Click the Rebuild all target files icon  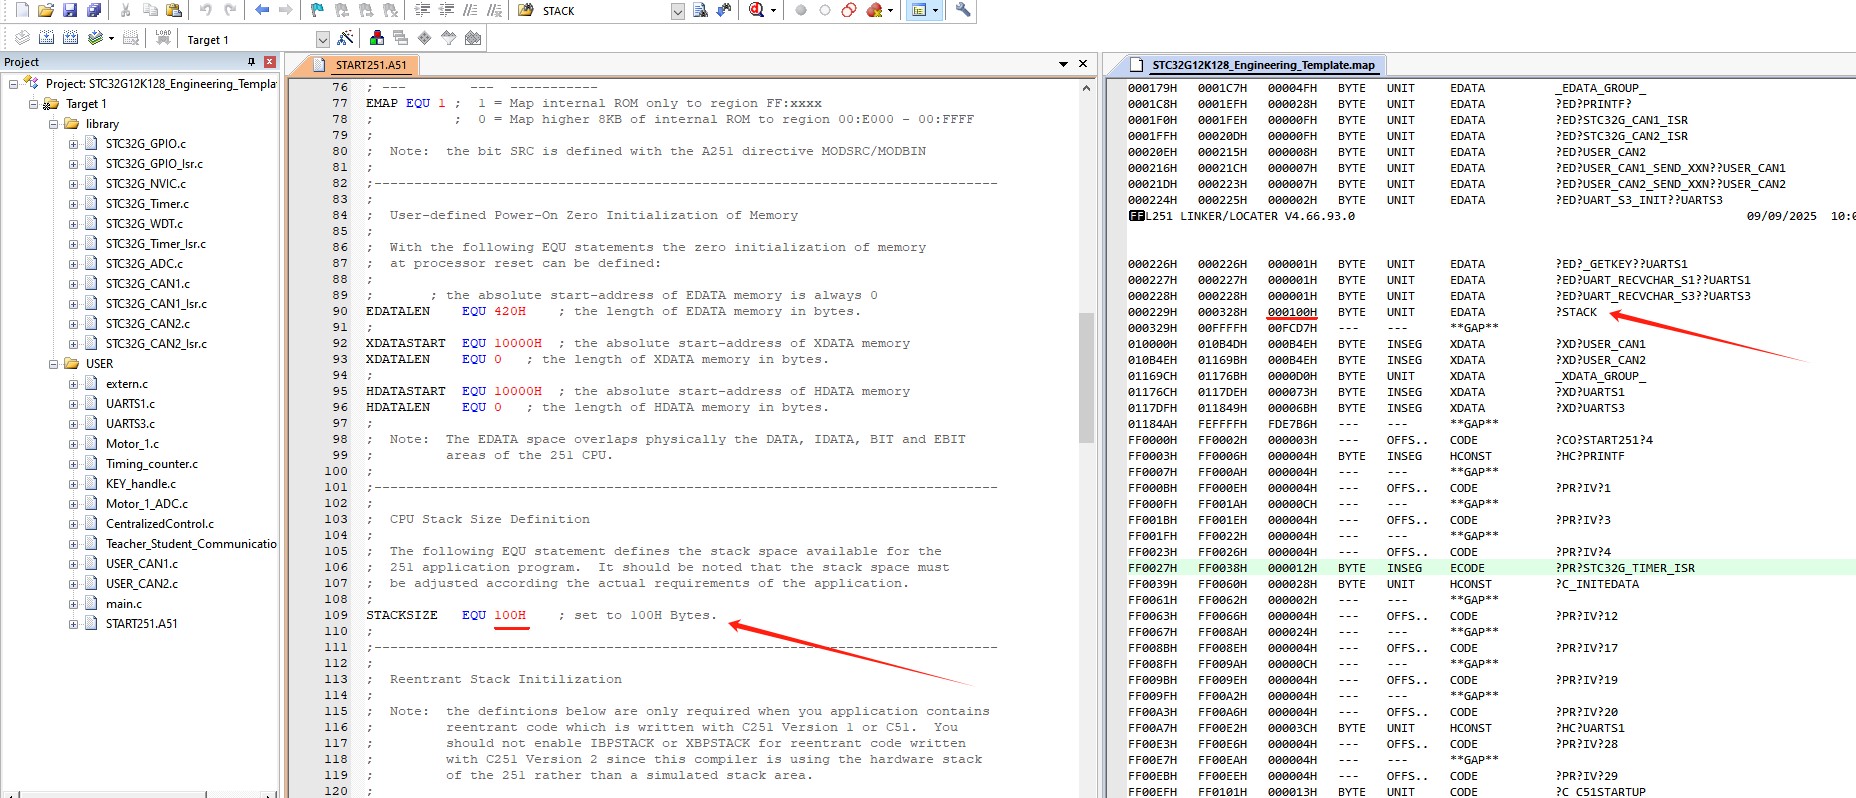tap(70, 38)
